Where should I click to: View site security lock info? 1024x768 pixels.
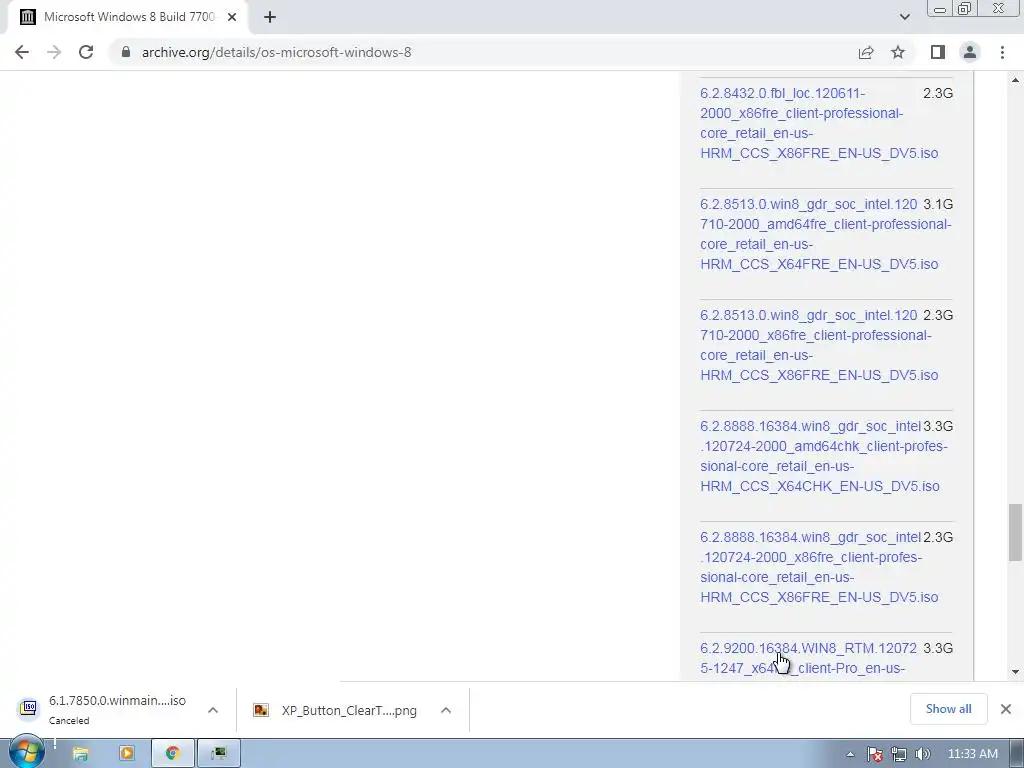point(126,52)
